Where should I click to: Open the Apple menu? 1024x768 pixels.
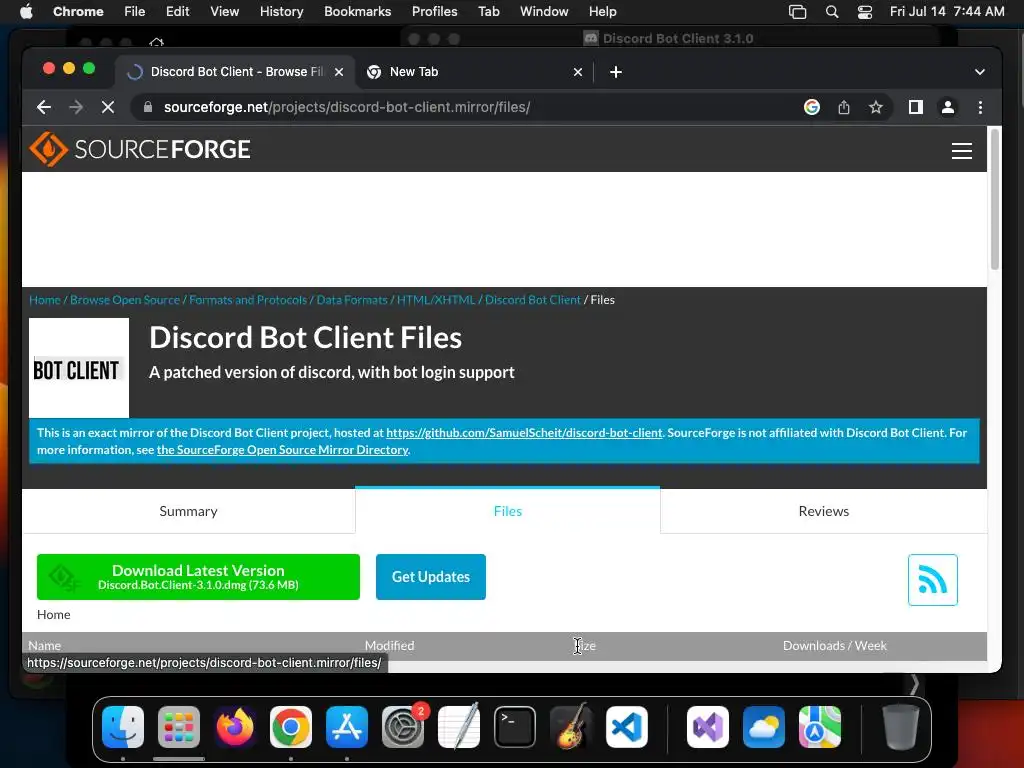click(x=26, y=12)
